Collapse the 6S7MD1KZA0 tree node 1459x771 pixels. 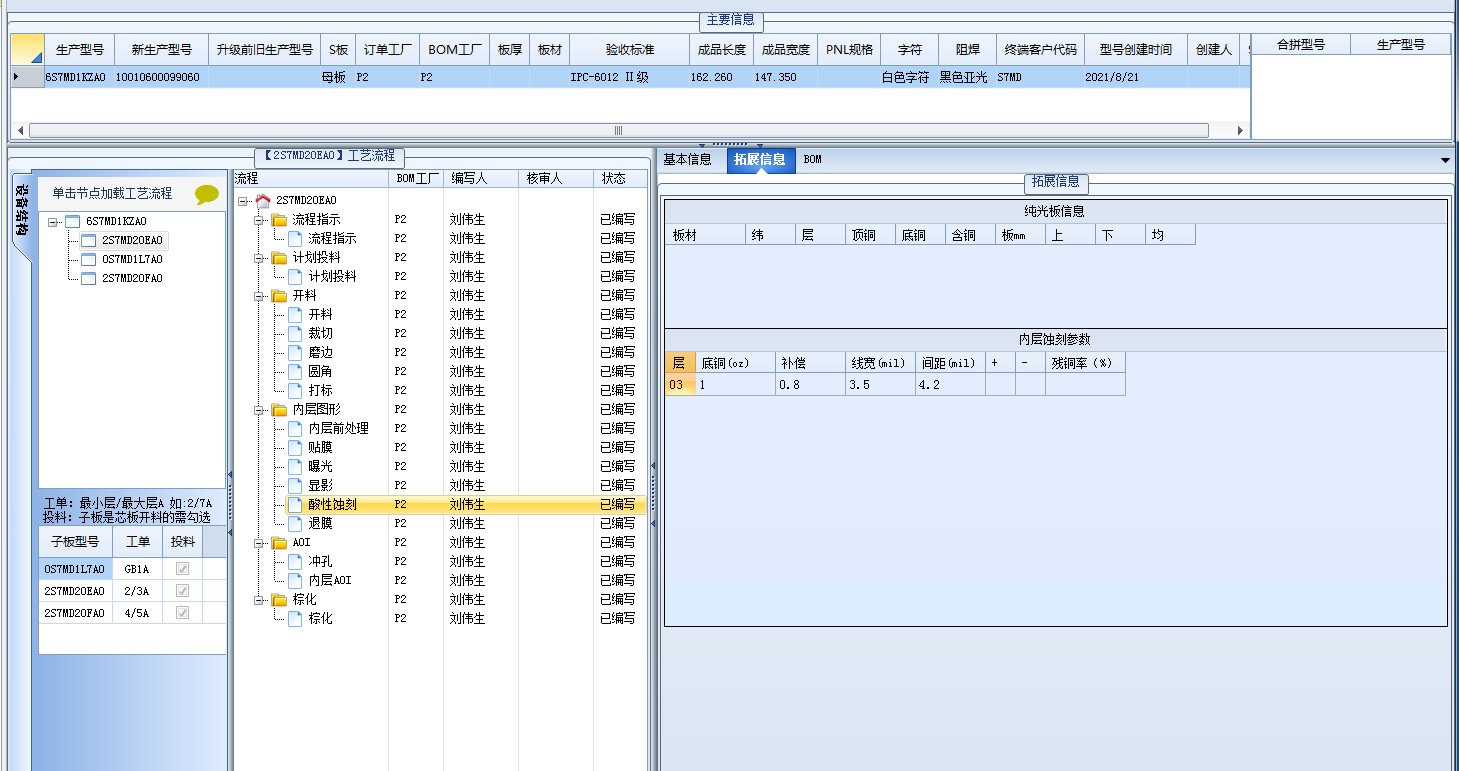pos(53,221)
